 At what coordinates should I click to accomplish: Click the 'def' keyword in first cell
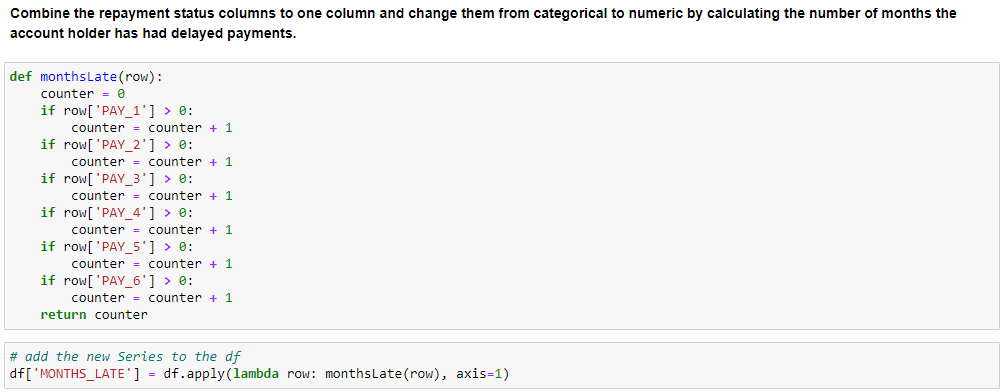click(x=21, y=77)
